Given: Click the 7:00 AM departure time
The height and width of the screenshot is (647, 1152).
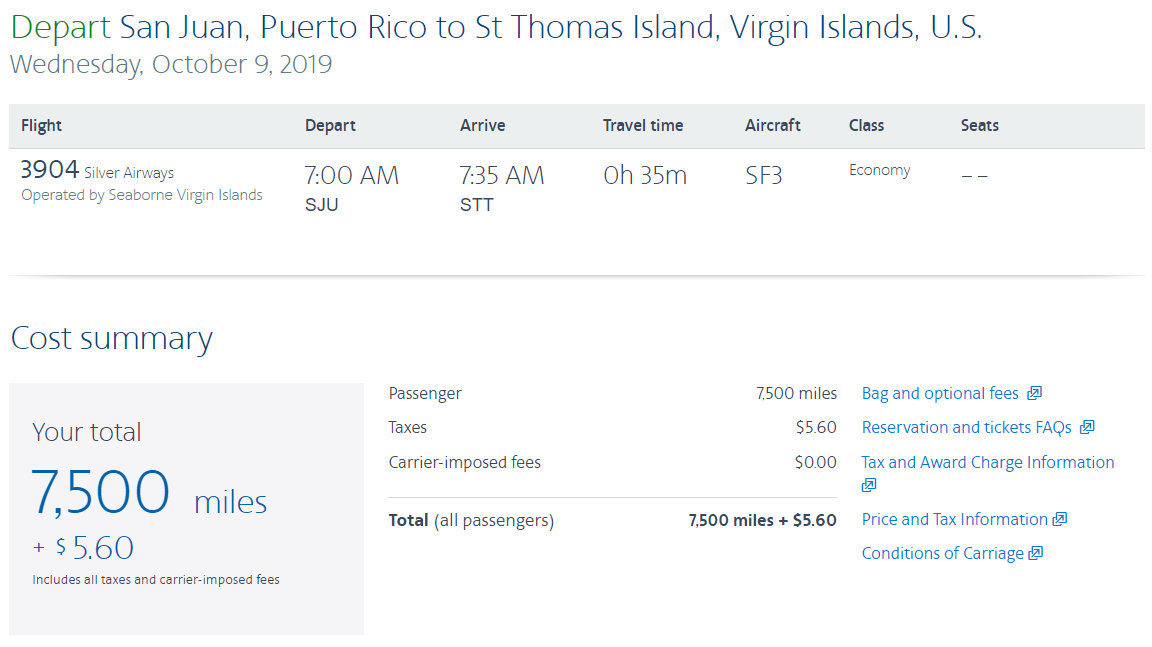Looking at the screenshot, I should pos(351,176).
